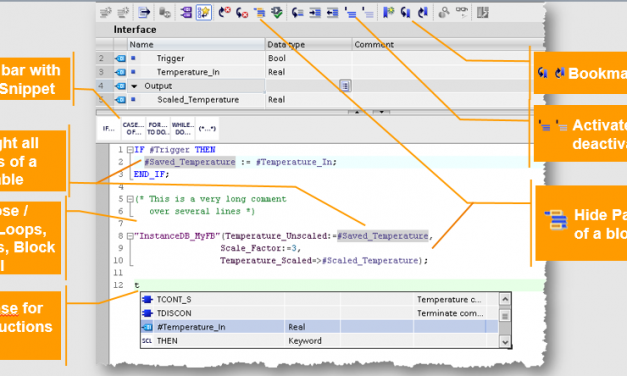Viewport: 627px width, 376px height.
Task: Outdent the selected text via toolbar
Action: (x=332, y=13)
